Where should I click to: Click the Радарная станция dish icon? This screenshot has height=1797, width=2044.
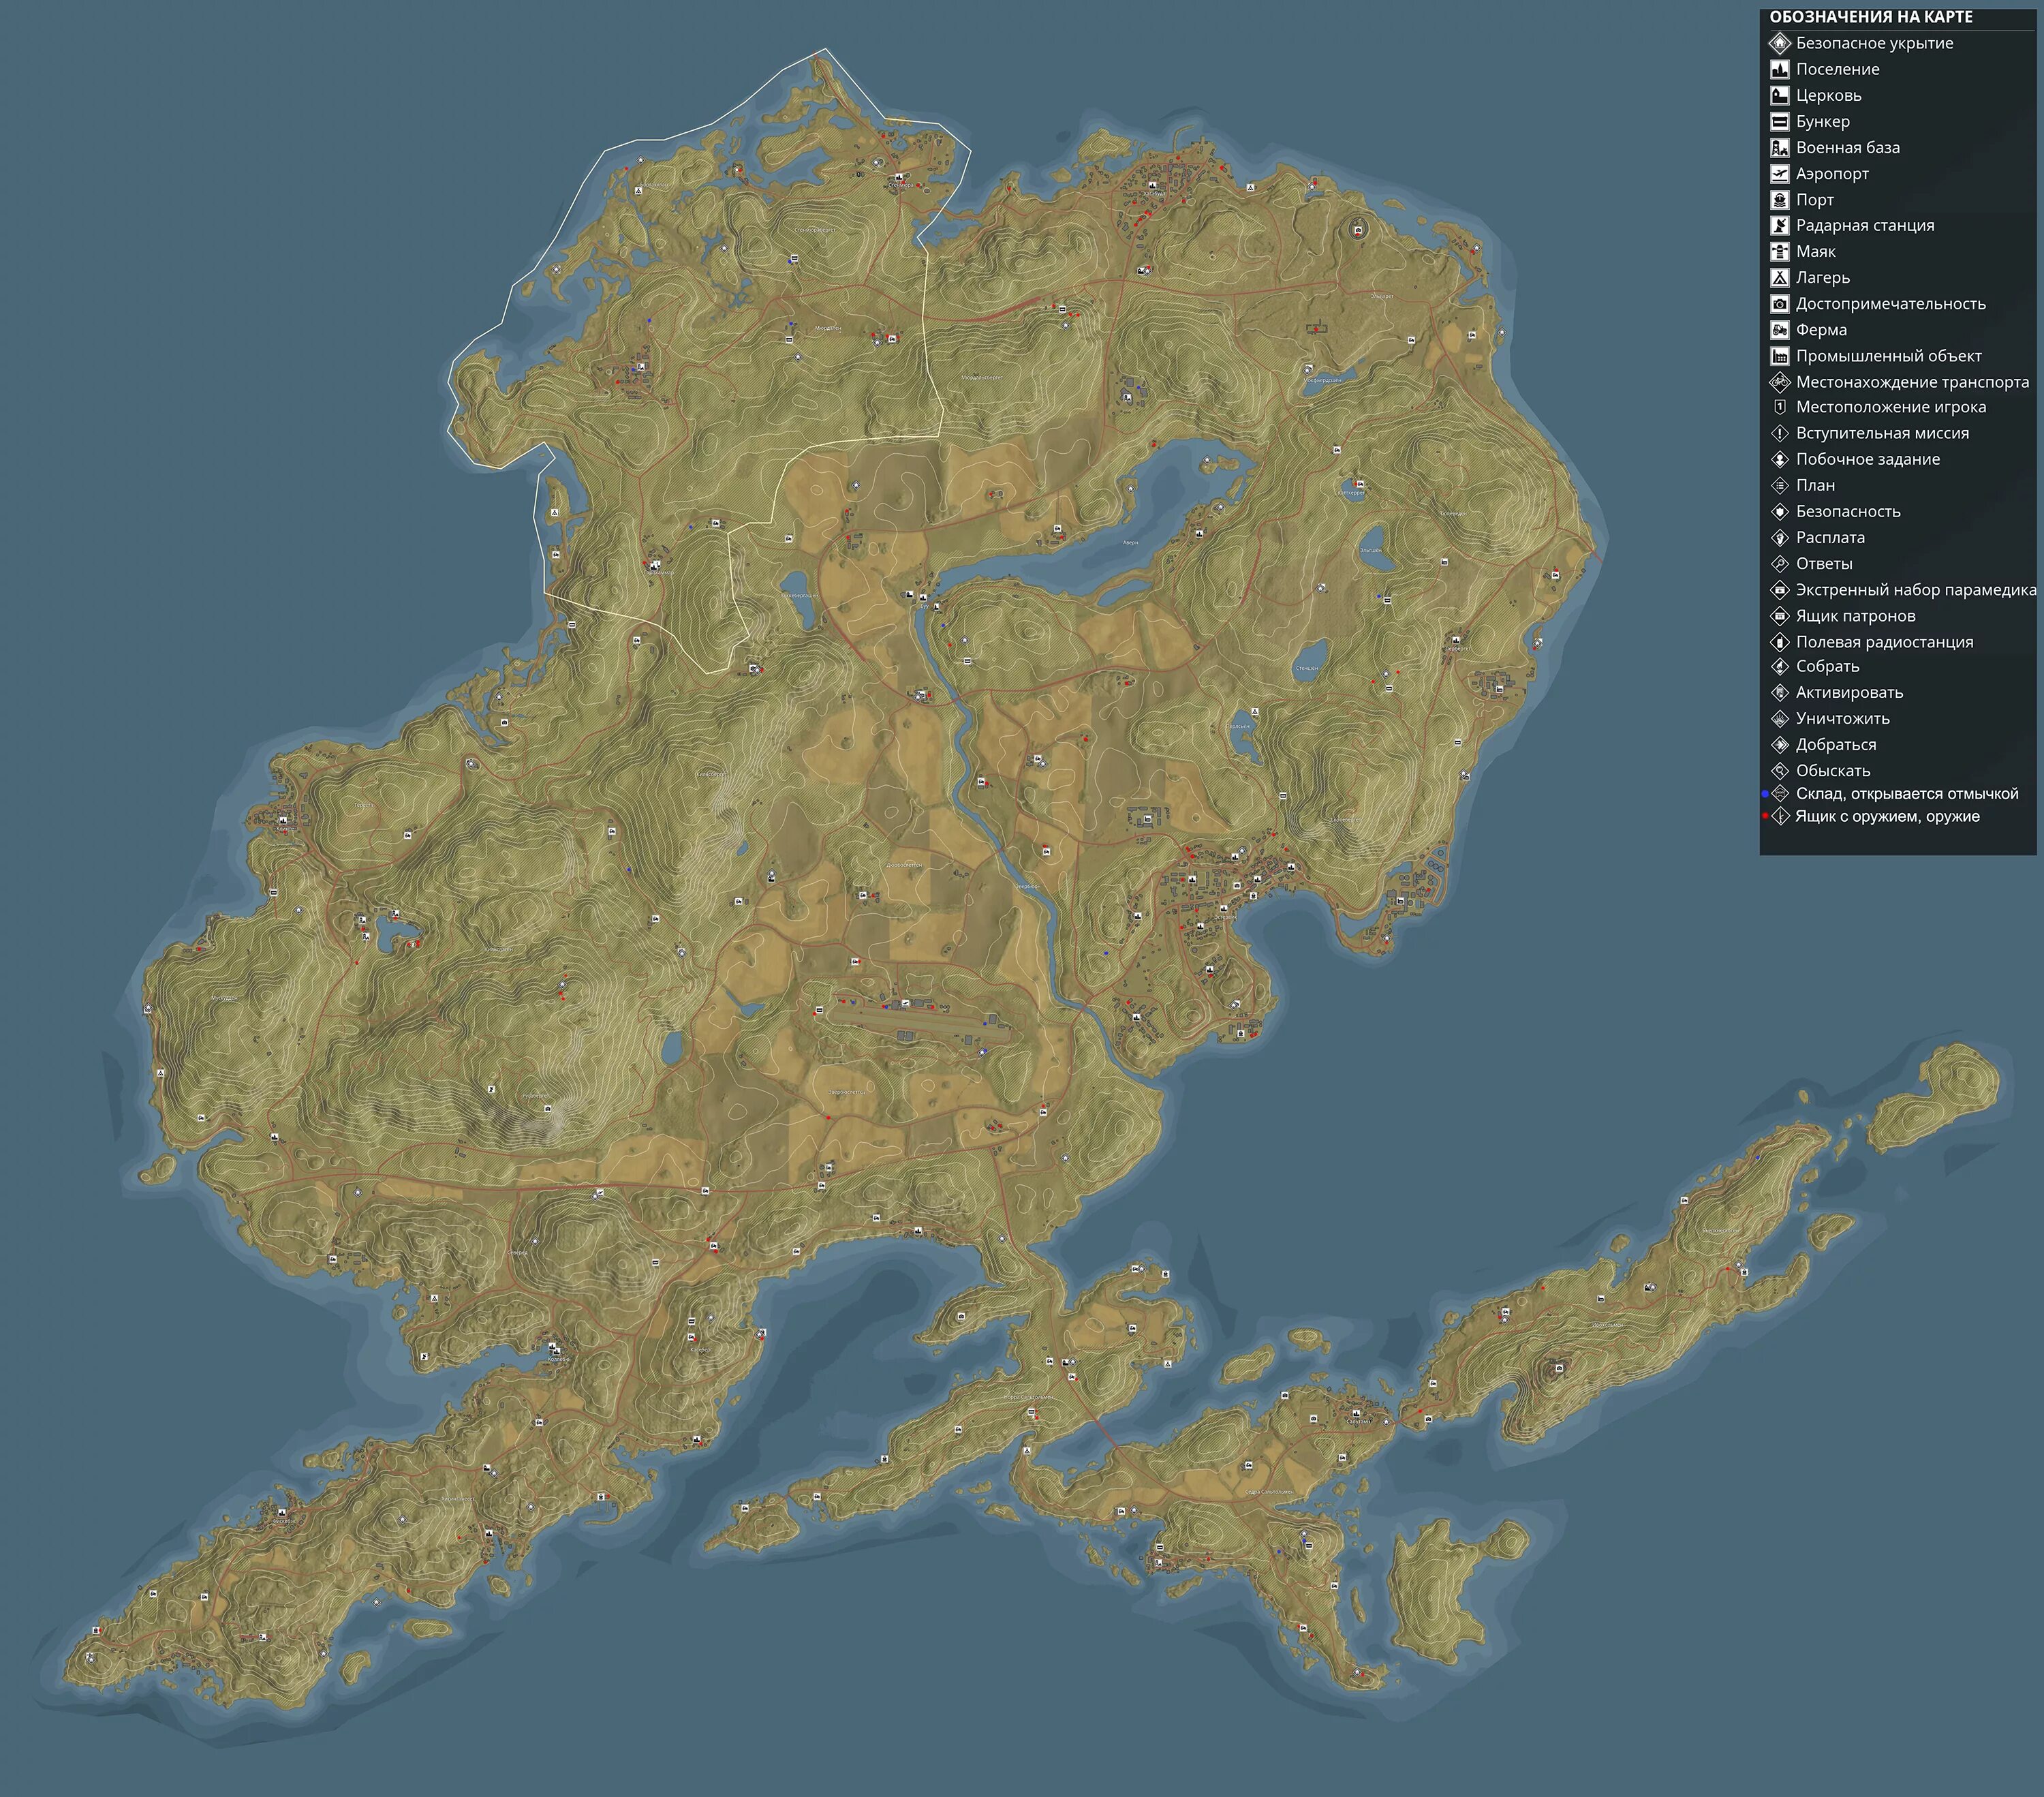point(1779,225)
